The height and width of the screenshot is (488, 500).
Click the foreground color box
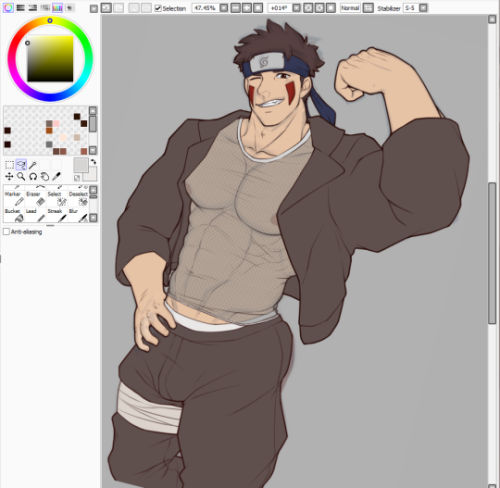81,165
